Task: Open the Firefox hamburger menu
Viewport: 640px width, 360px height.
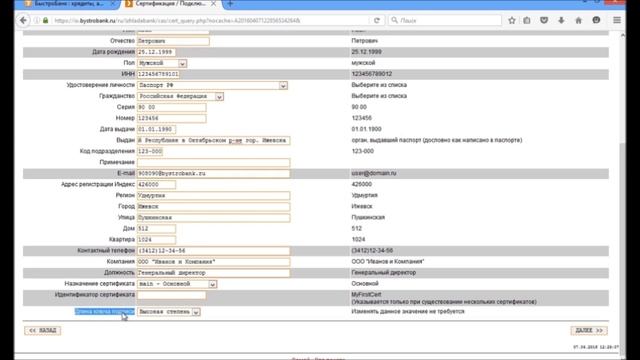Action: coord(617,20)
